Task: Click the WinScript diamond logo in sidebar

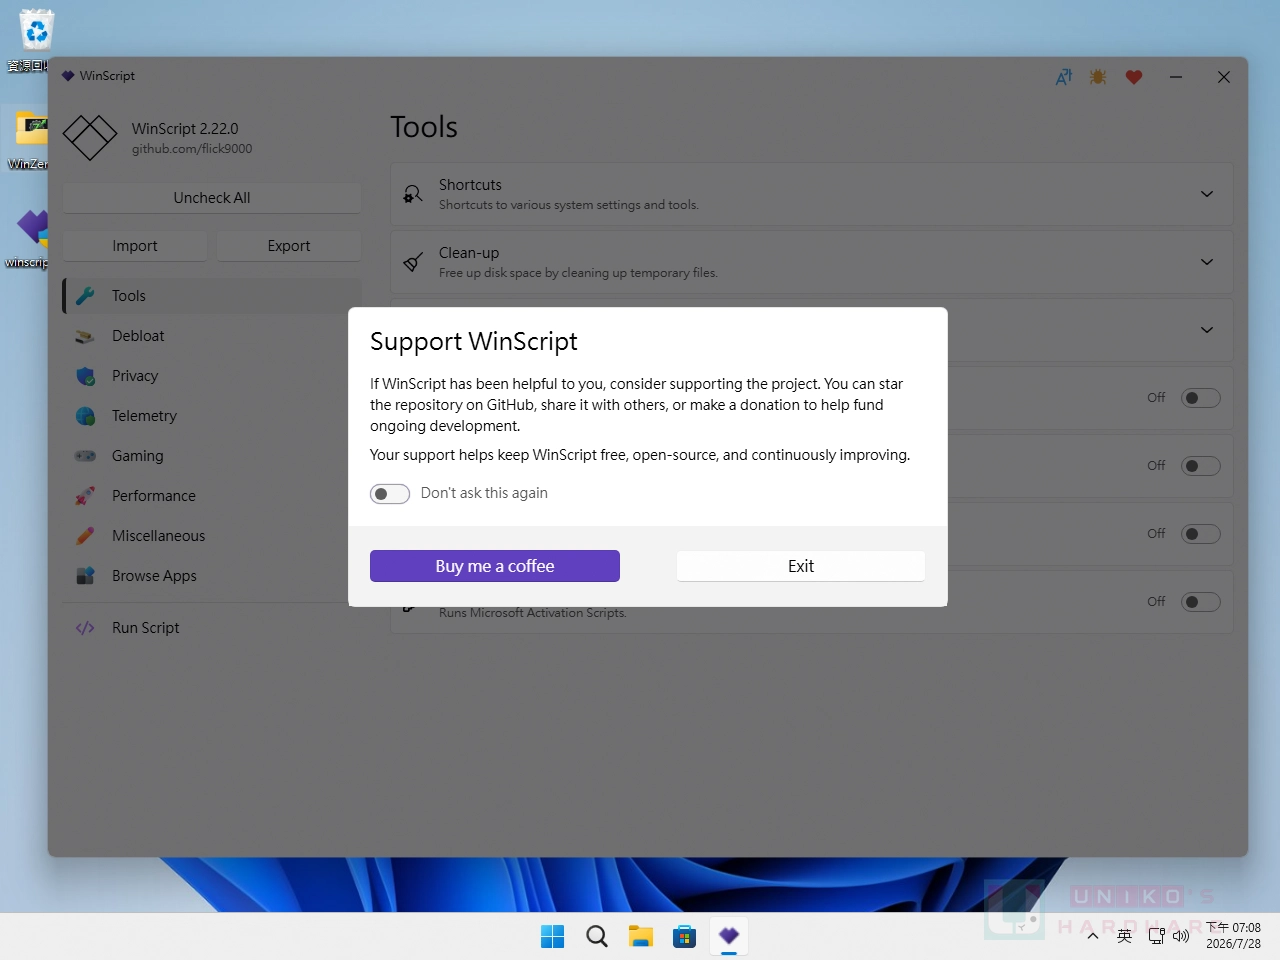Action: (x=90, y=138)
